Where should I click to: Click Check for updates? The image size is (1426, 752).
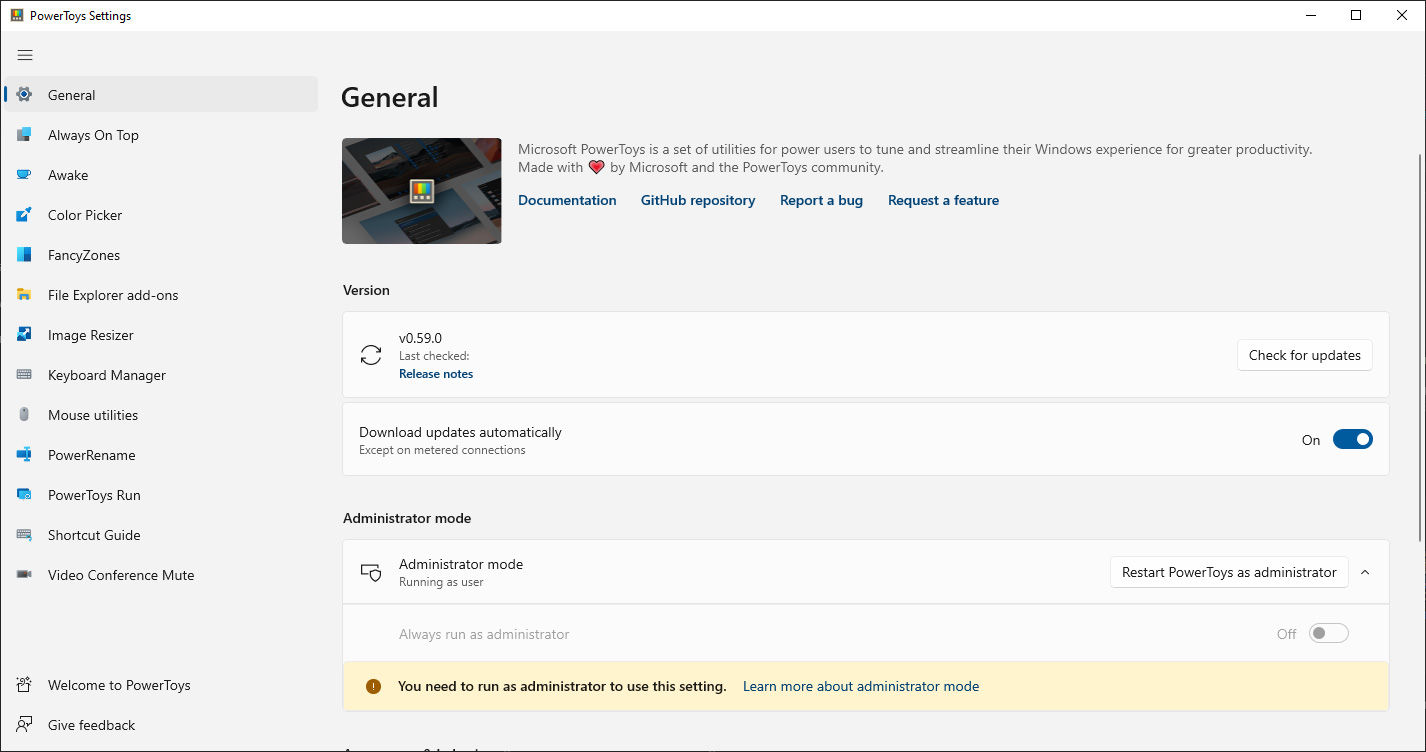click(1304, 355)
